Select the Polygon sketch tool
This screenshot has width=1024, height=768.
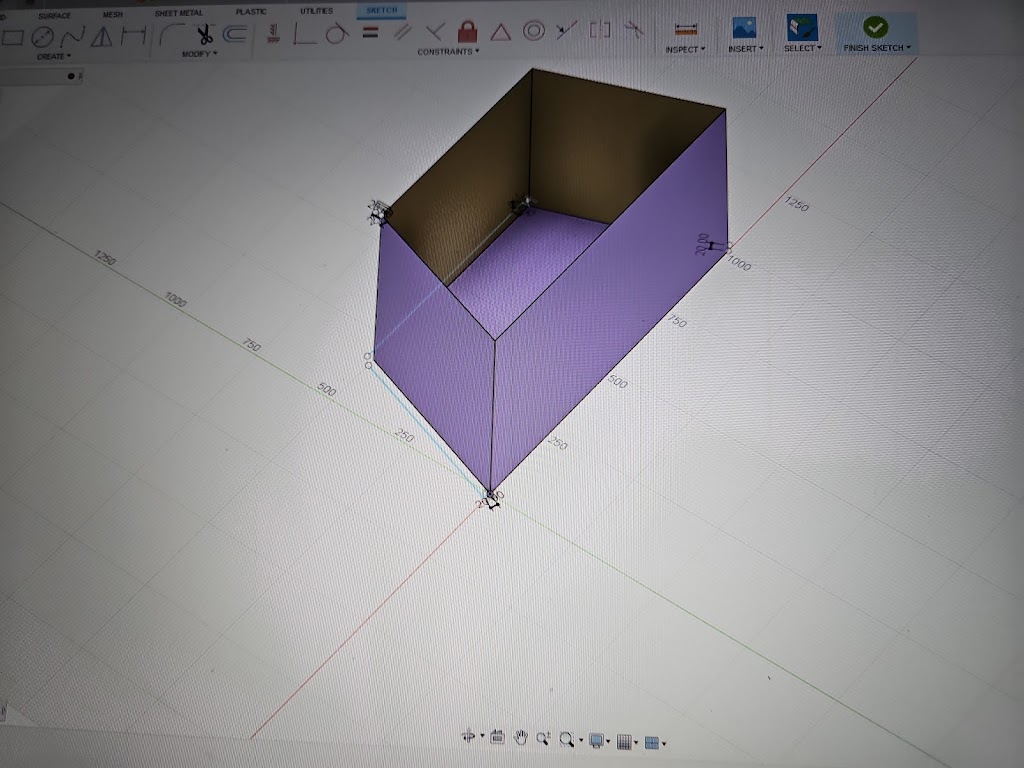point(101,37)
